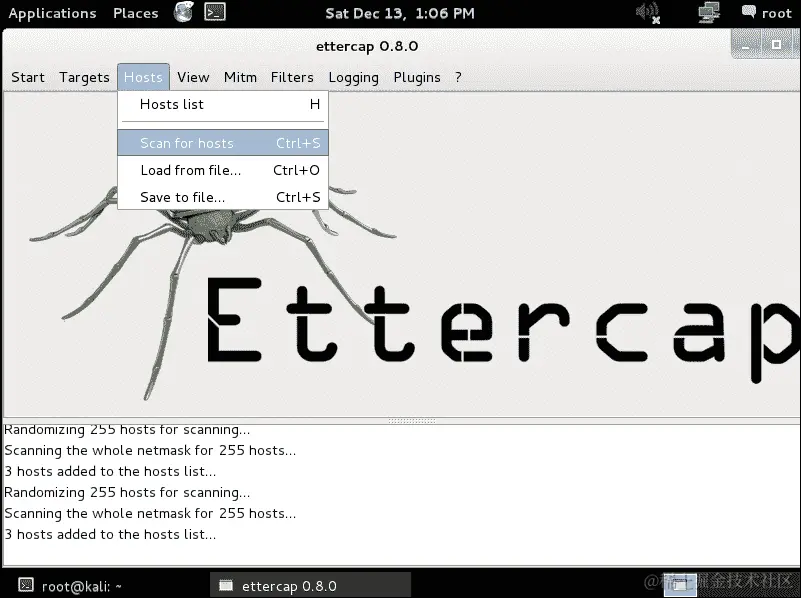The image size is (801, 598).
Task: Open the Filters menu
Action: tap(292, 77)
